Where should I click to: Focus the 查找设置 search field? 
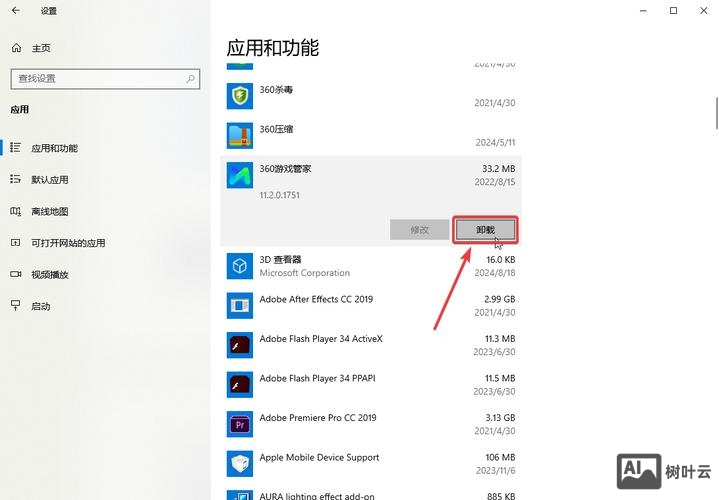pyautogui.click(x=105, y=78)
